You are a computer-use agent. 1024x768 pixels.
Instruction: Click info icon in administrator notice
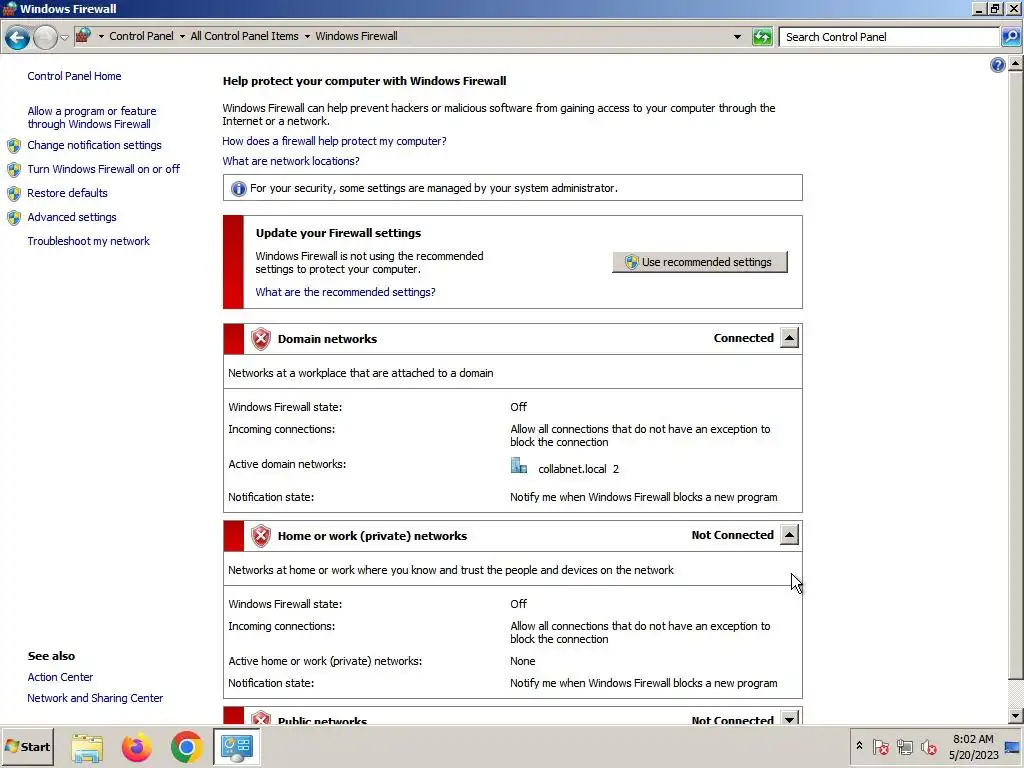(238, 189)
